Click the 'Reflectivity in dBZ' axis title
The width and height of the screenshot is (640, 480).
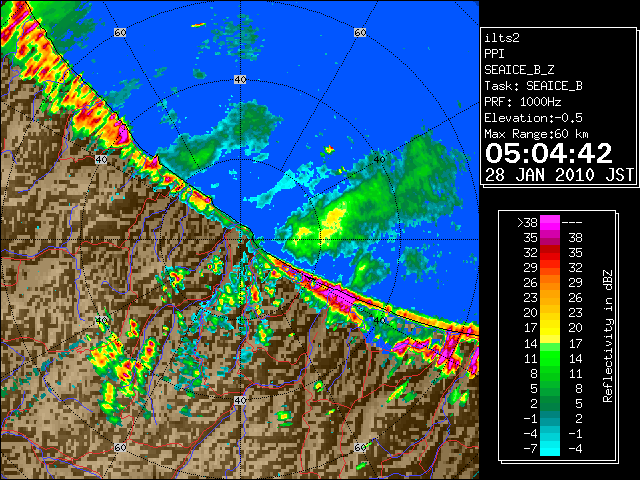click(x=608, y=336)
